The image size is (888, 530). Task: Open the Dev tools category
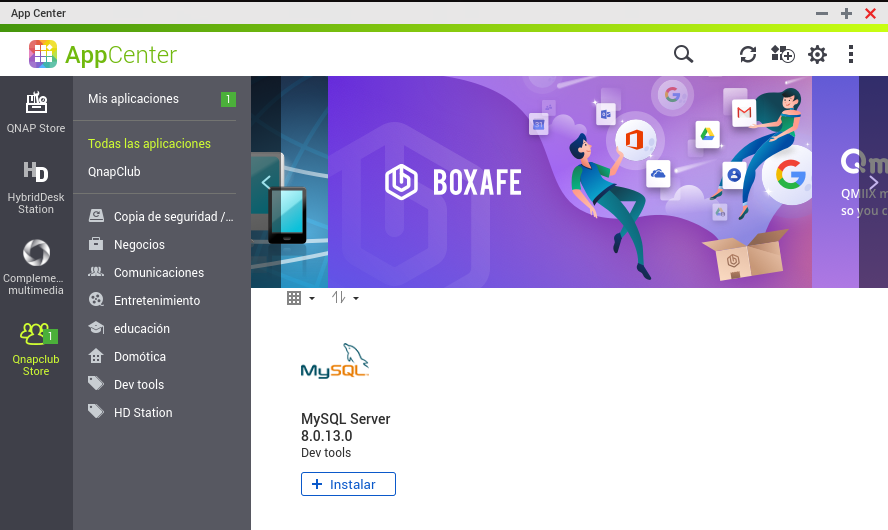coord(138,384)
